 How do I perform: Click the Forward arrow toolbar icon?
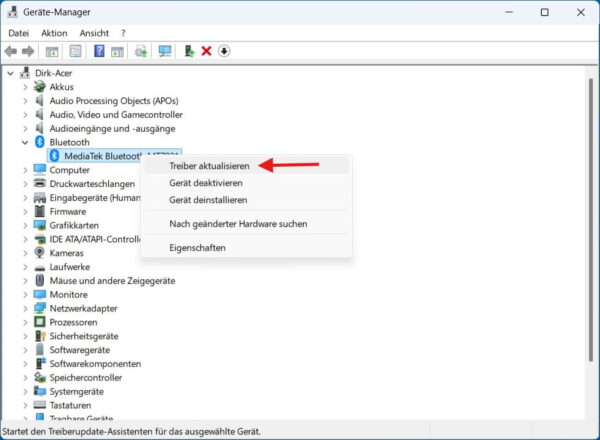28,51
